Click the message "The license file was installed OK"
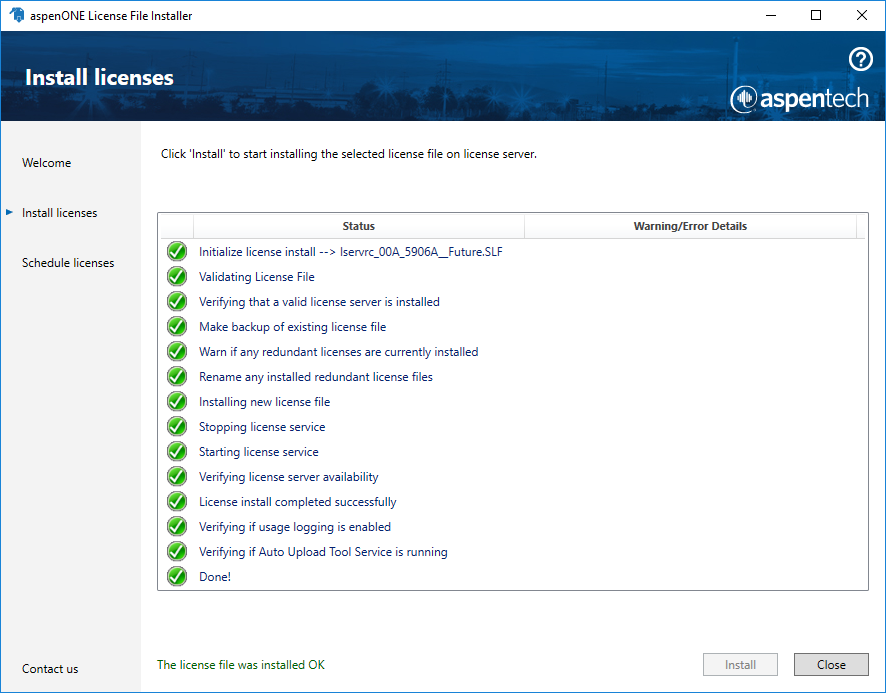Screen dimensions: 886x693 point(239,664)
